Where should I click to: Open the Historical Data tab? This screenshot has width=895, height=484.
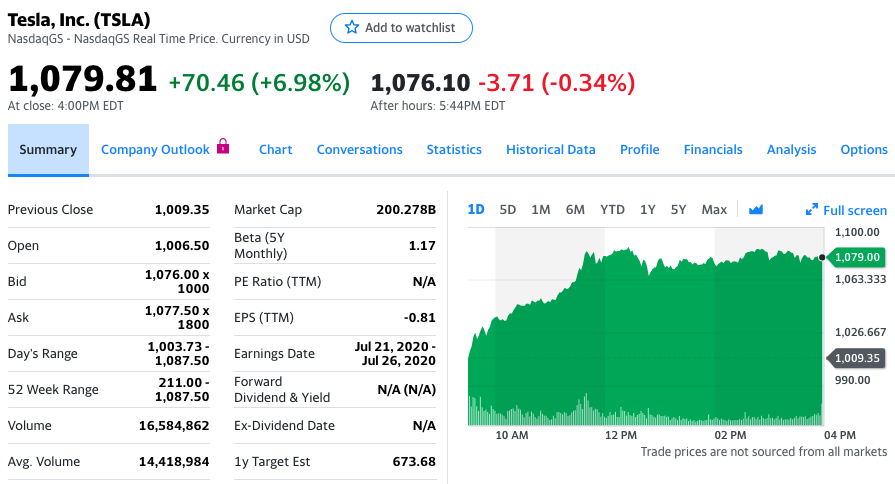pyautogui.click(x=550, y=150)
